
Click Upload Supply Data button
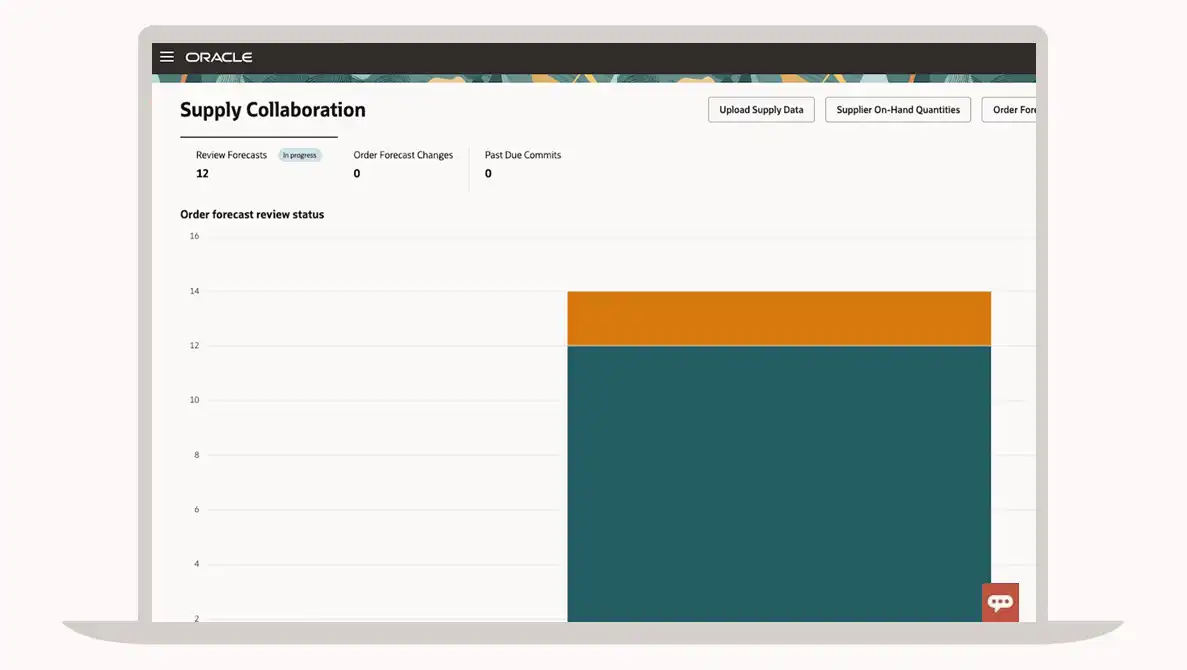[x=761, y=110]
